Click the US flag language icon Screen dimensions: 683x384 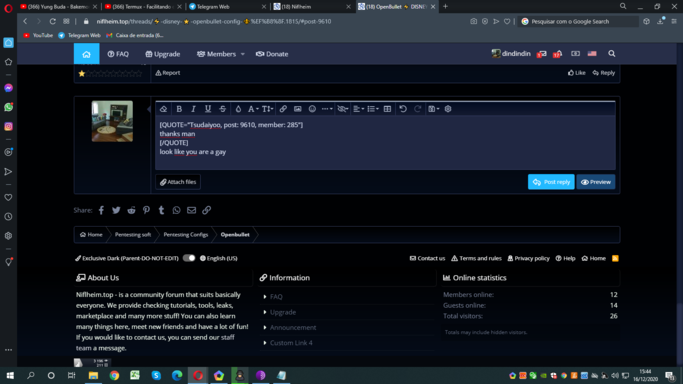tap(592, 54)
